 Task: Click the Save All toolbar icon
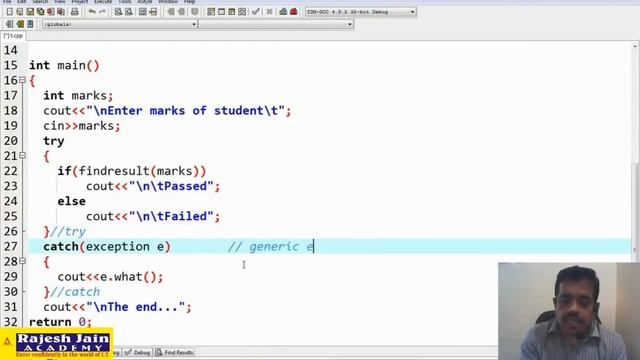coord(40,12)
